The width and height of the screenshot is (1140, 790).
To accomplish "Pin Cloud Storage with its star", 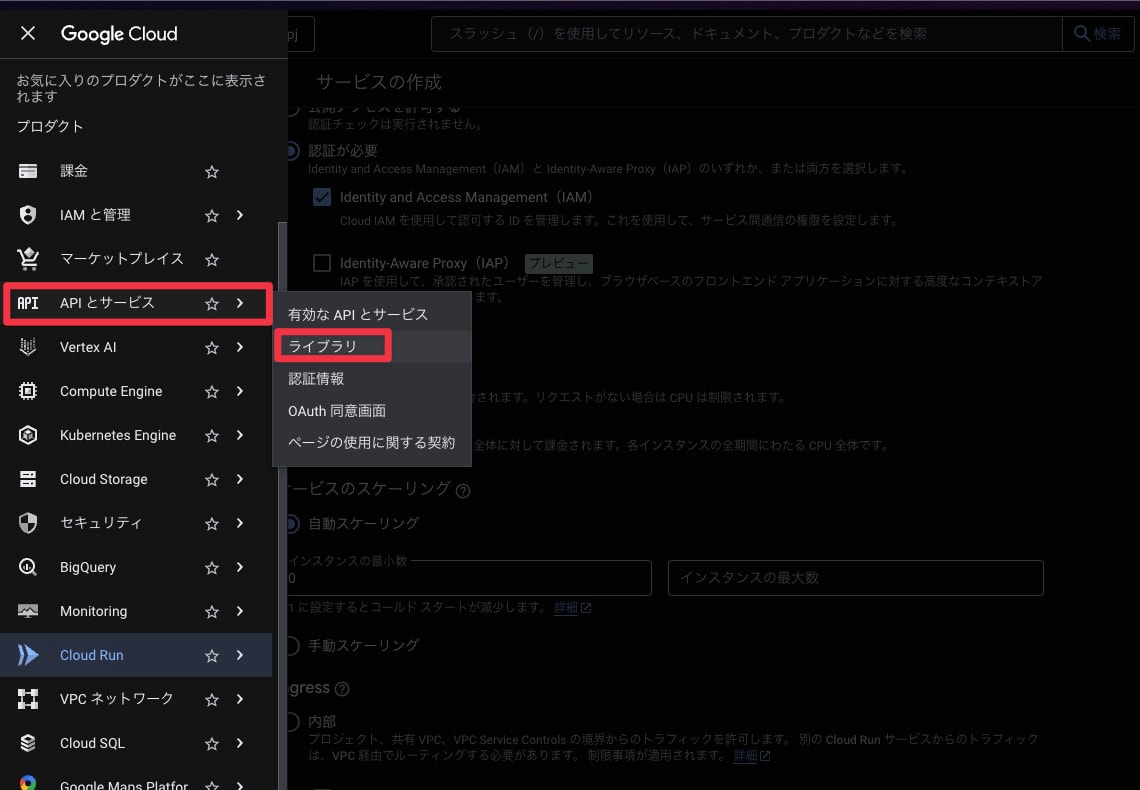I will (212, 480).
